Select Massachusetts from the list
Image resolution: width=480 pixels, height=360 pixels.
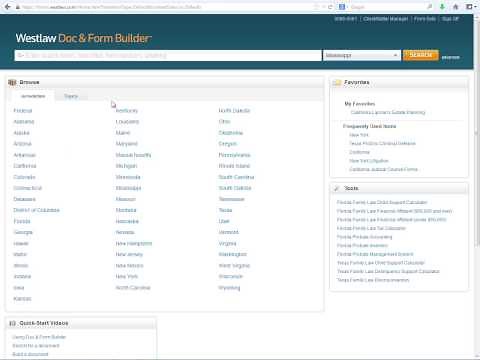[x=133, y=155]
